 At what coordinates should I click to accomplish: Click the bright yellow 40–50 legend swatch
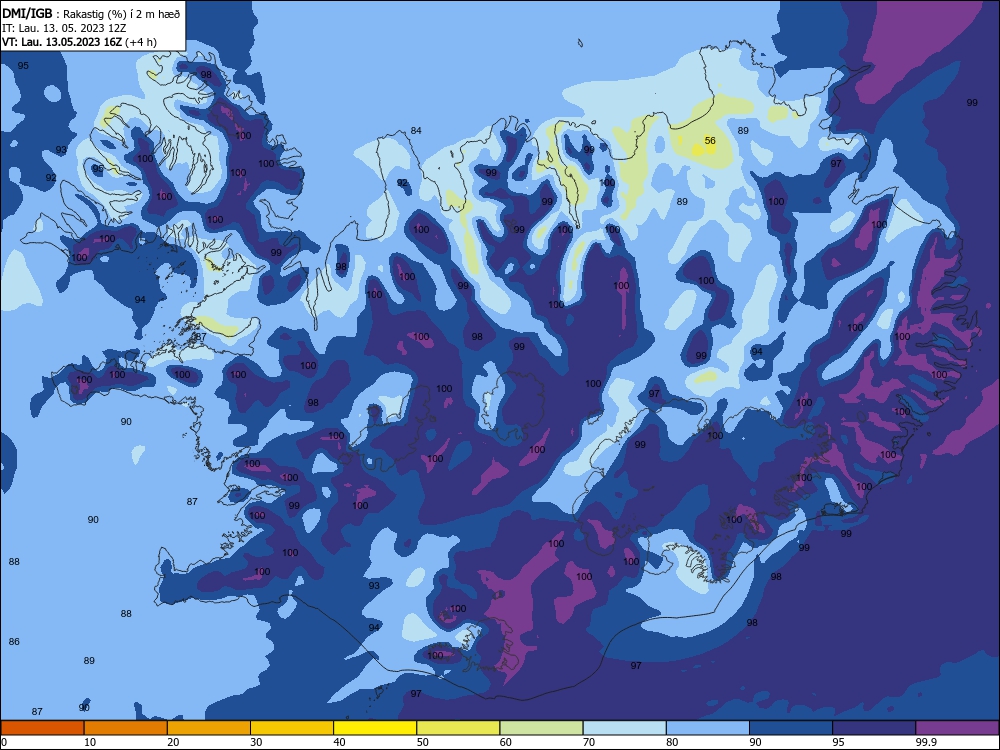tap(375, 728)
